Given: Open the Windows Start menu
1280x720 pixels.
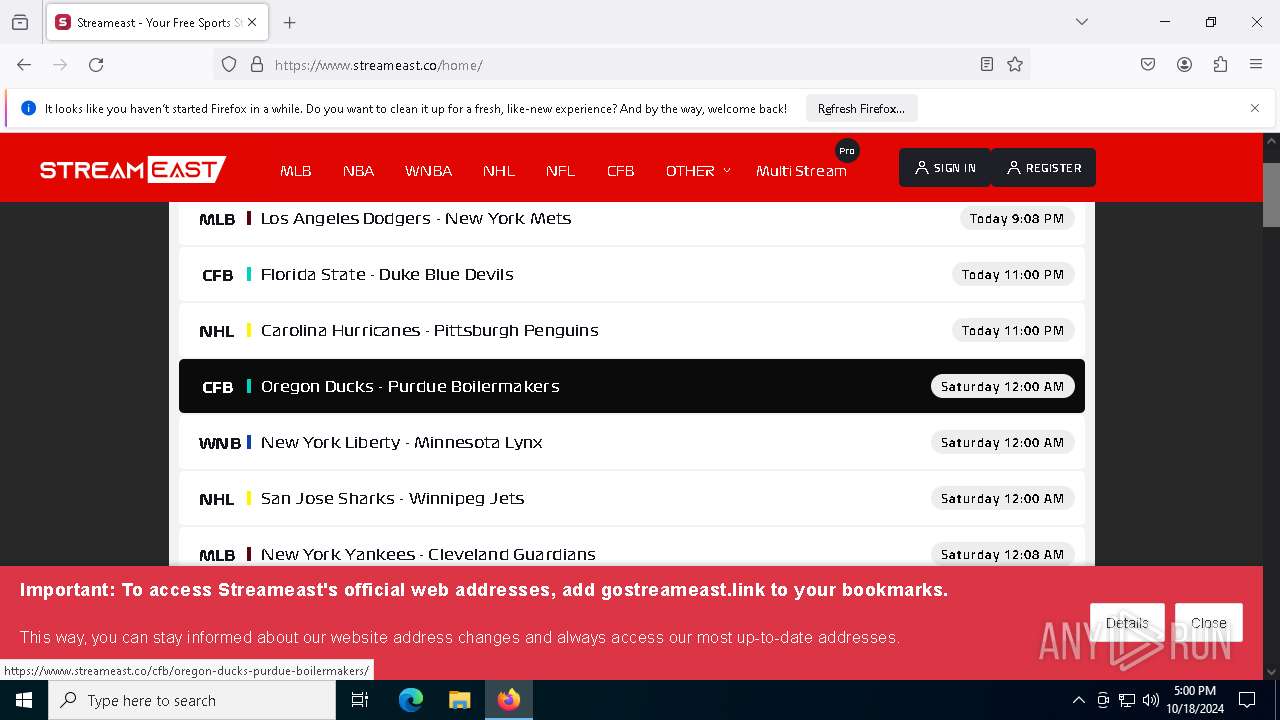Looking at the screenshot, I should (24, 700).
